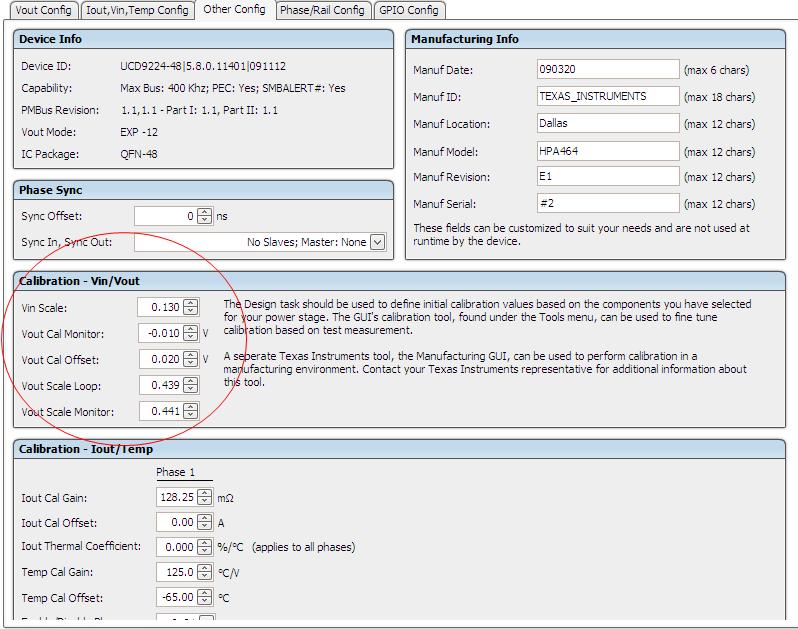Image resolution: width=798 pixels, height=629 pixels.
Task: Click the Iout Cal Offset value
Action: click(x=177, y=522)
